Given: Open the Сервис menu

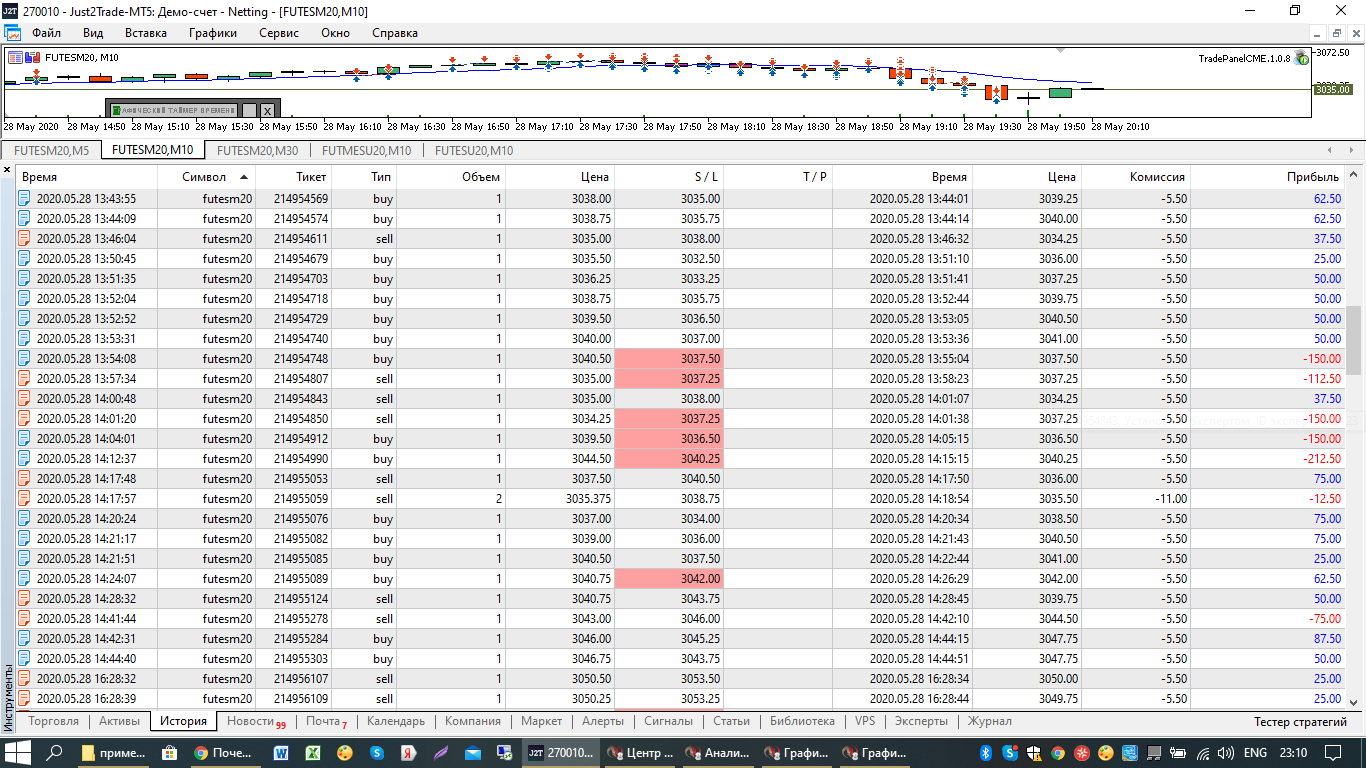Looking at the screenshot, I should coord(279,33).
